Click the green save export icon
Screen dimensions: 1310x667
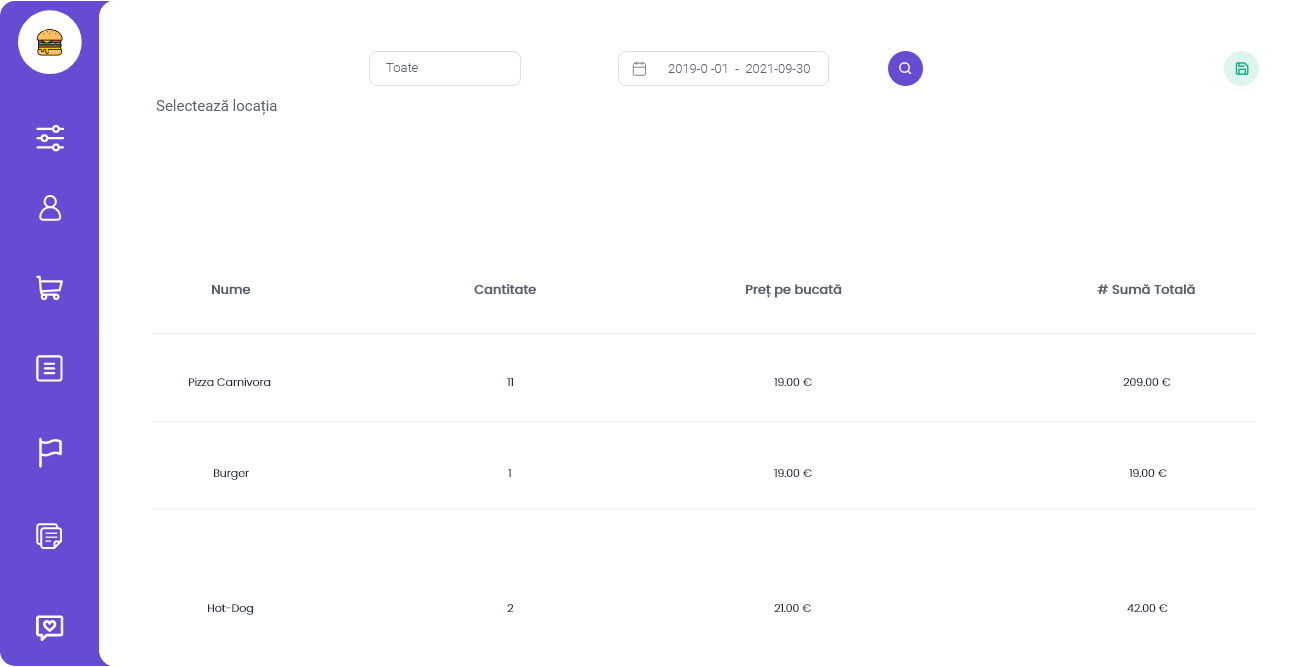(x=1241, y=68)
